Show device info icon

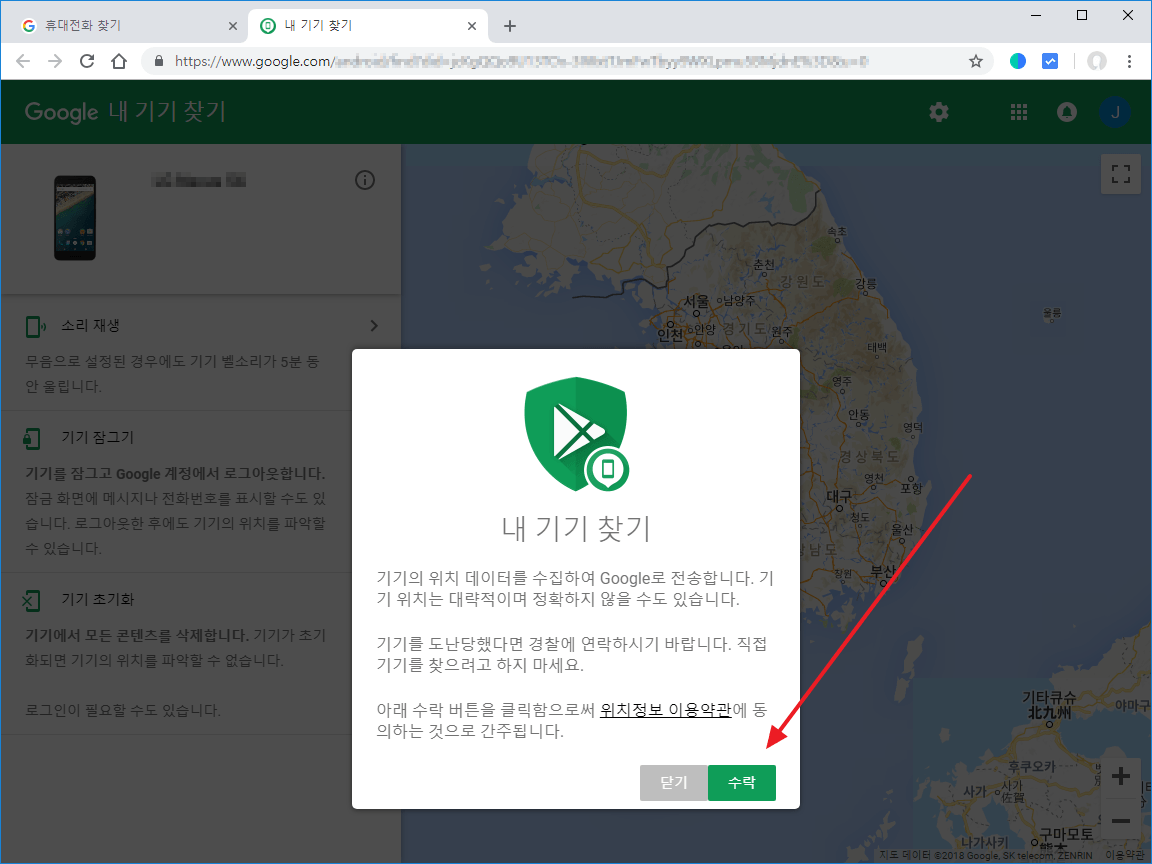[364, 180]
